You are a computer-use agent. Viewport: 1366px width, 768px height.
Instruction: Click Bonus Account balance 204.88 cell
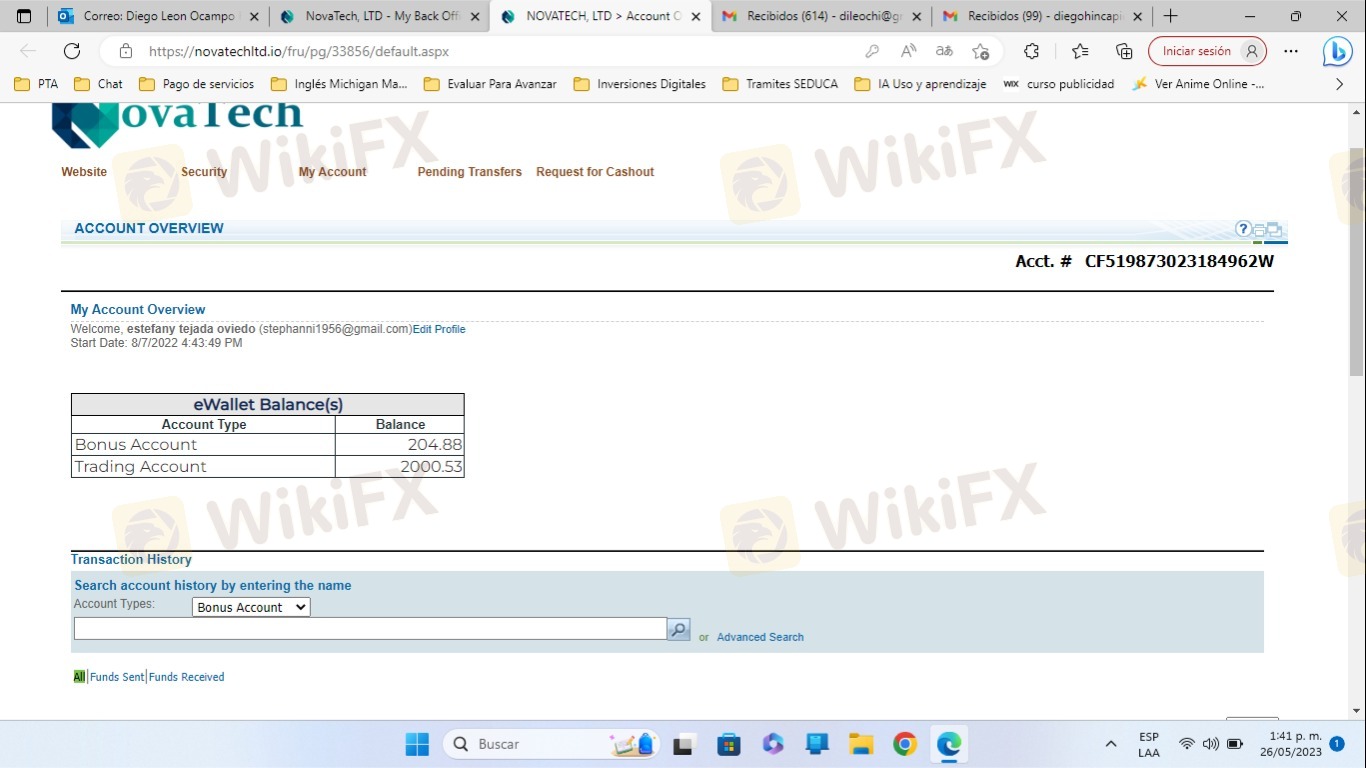click(x=399, y=445)
